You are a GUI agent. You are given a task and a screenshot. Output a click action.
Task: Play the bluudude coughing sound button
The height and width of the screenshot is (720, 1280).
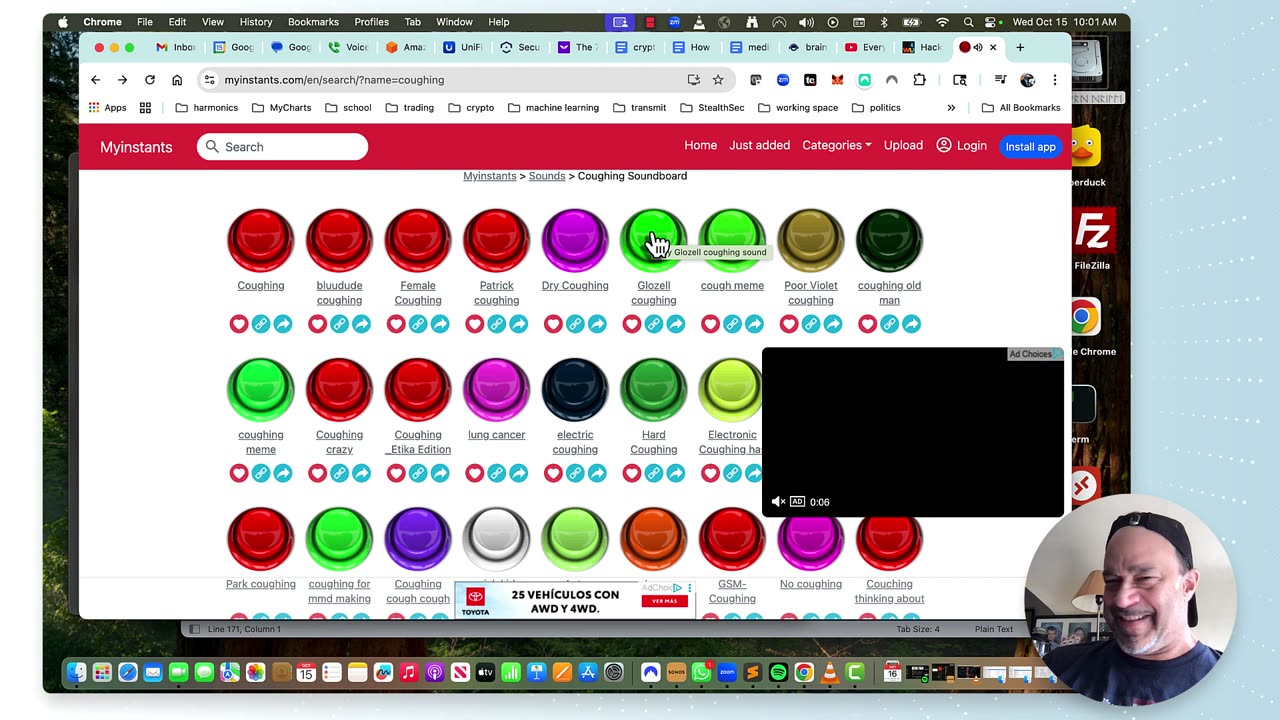click(x=339, y=240)
